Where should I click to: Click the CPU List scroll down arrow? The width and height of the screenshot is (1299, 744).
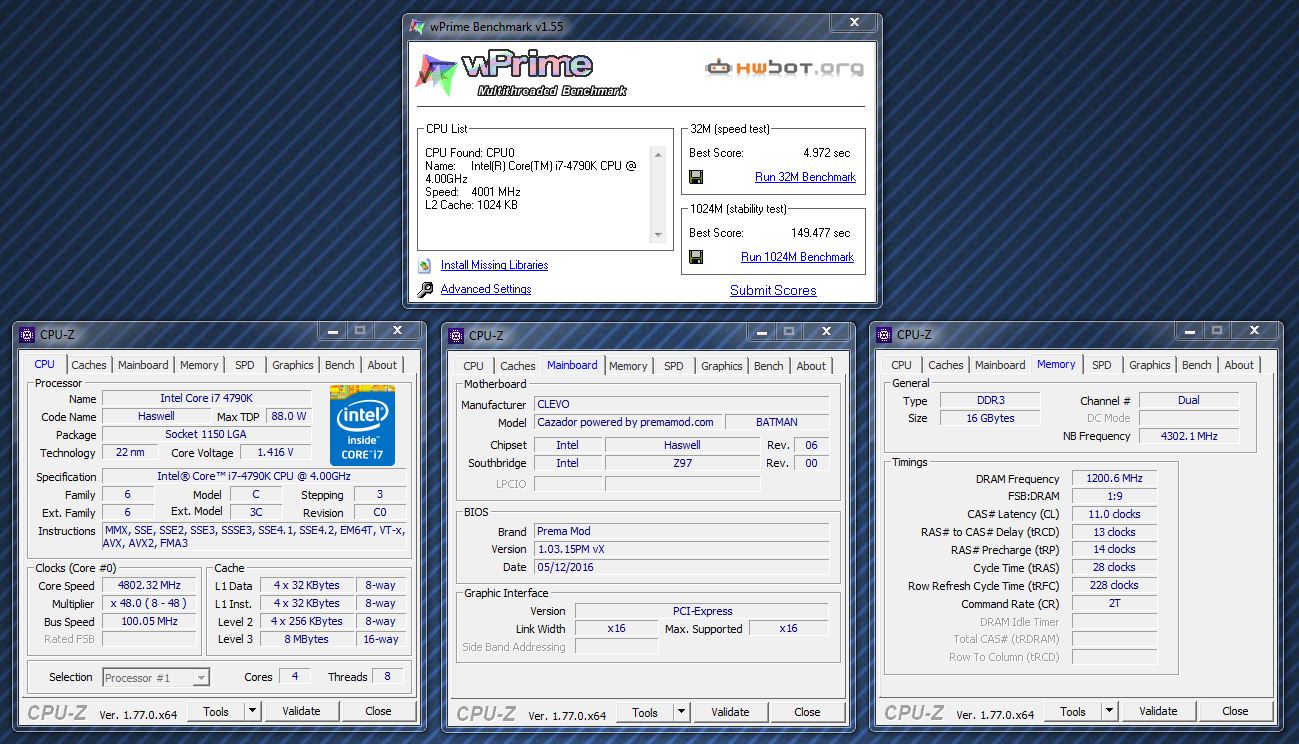[658, 234]
